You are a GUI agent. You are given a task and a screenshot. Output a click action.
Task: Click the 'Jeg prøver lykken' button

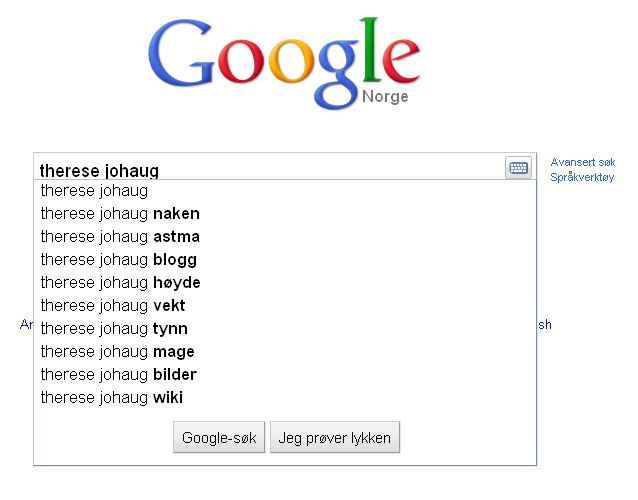coord(335,437)
